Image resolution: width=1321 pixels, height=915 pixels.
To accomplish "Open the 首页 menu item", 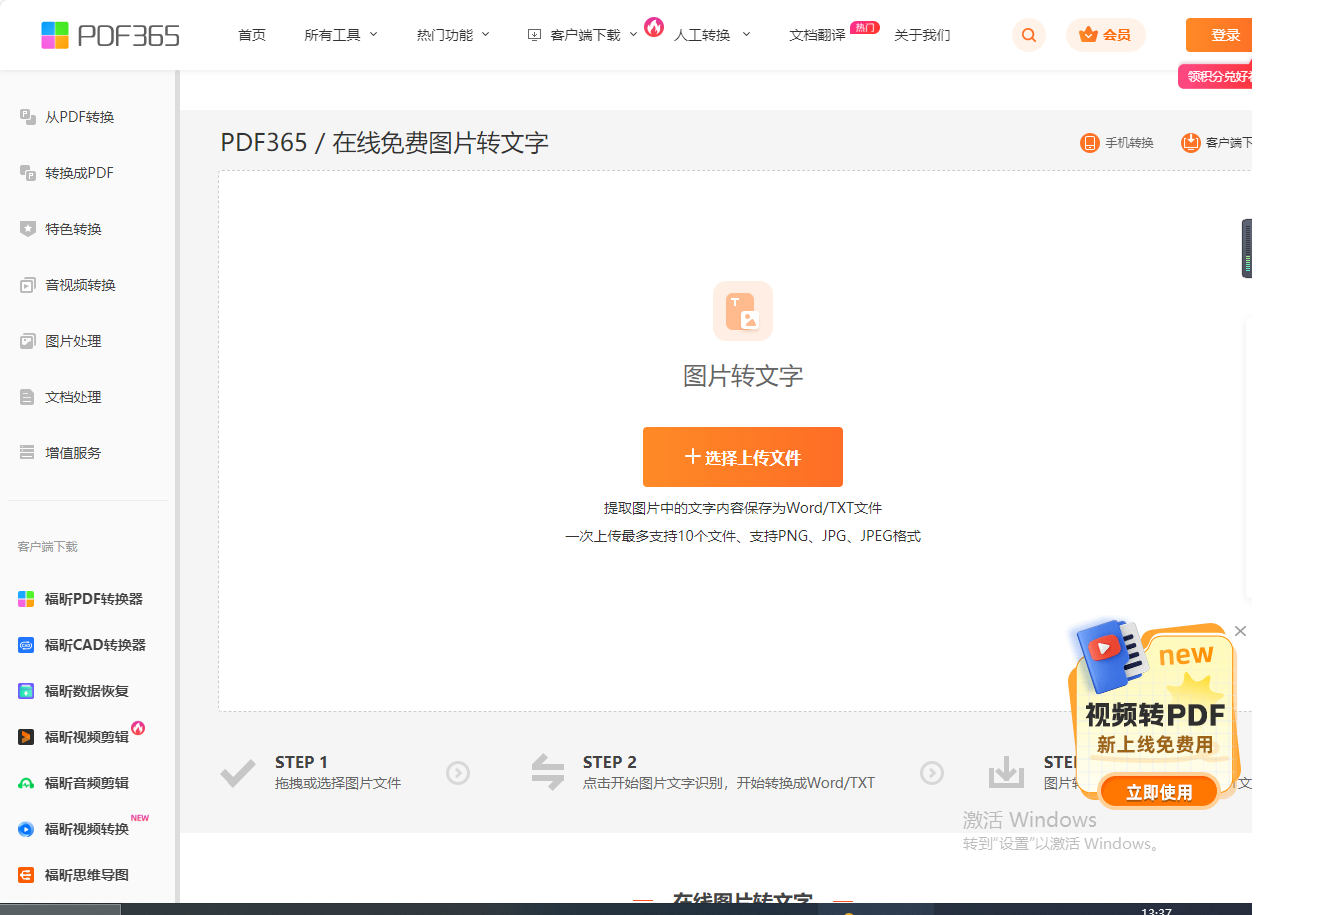I will point(252,35).
